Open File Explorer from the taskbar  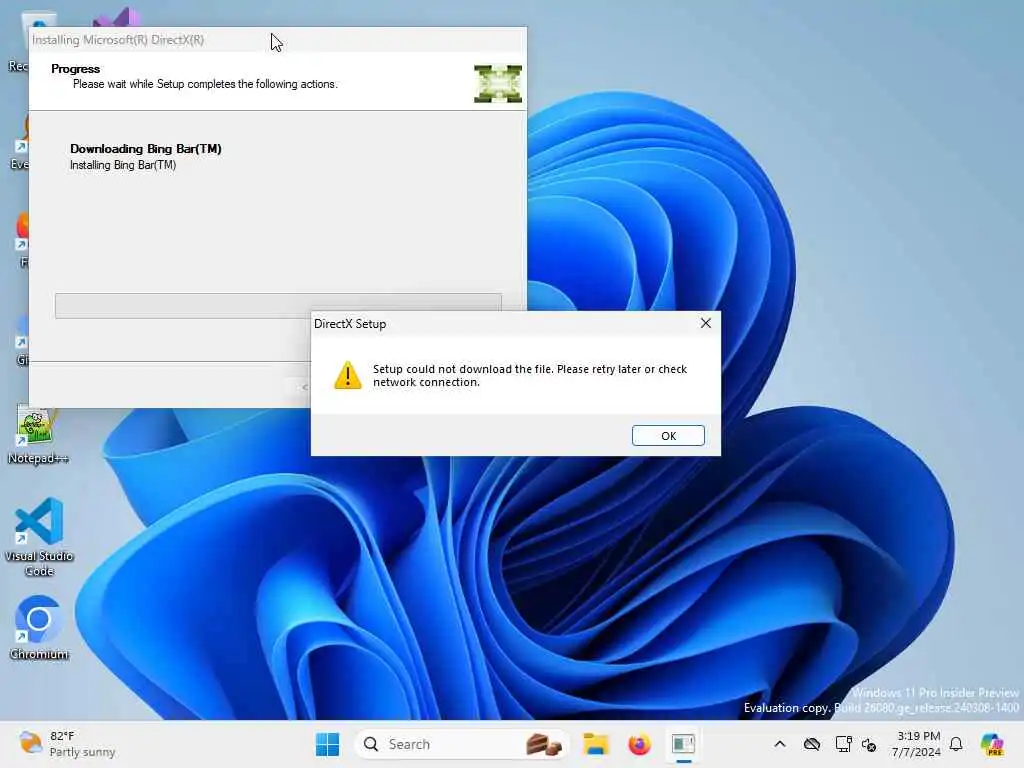[x=596, y=744]
